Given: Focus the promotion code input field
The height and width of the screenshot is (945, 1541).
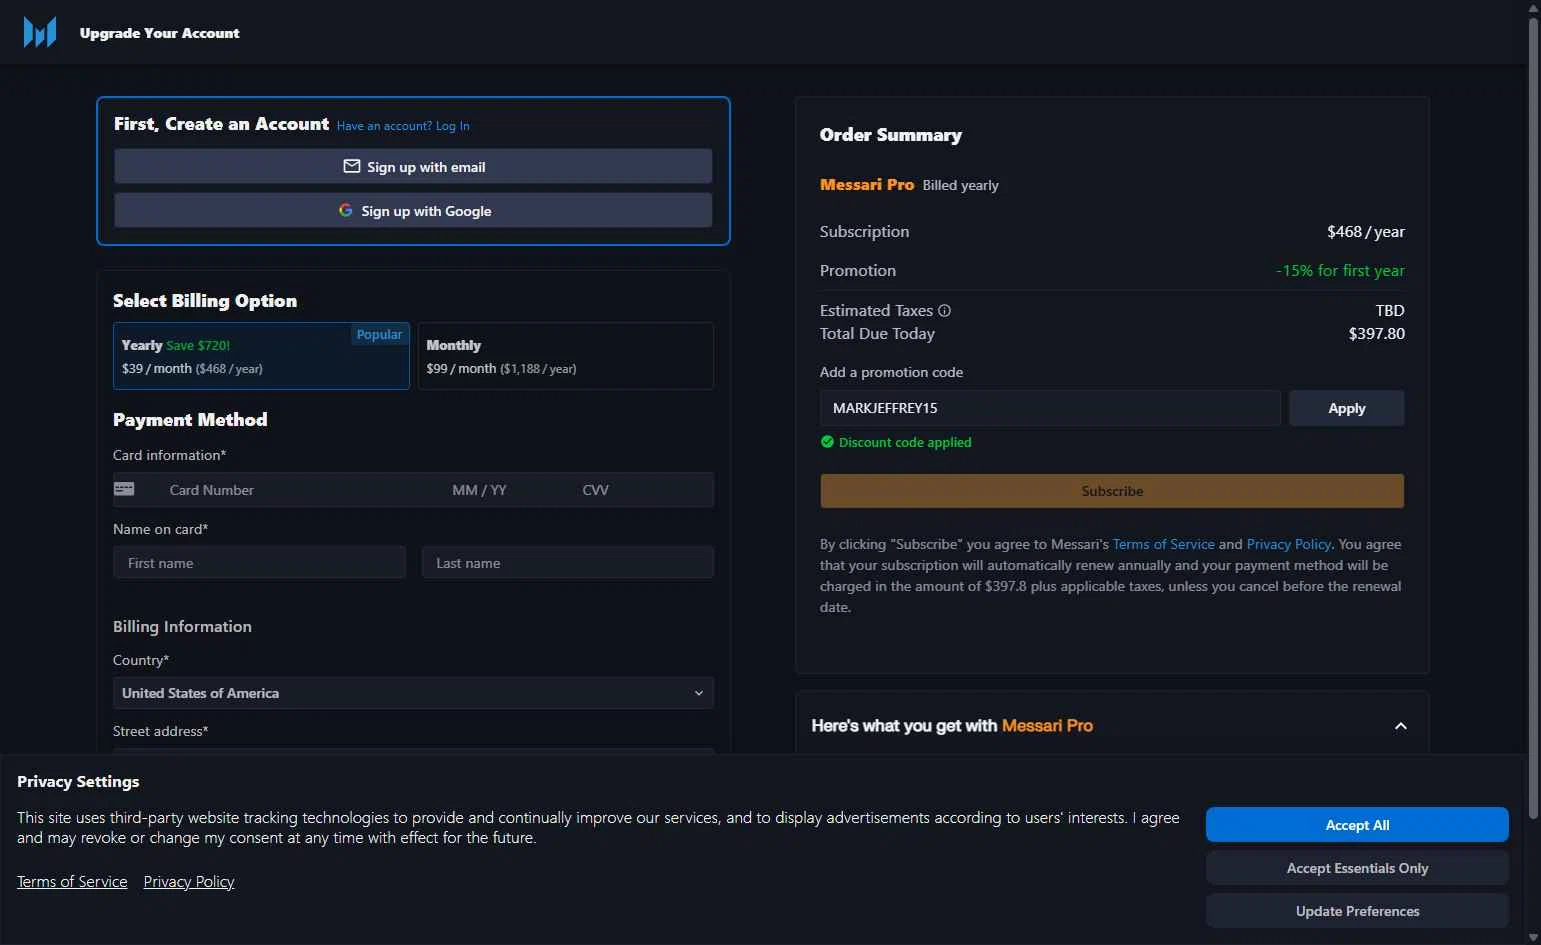Looking at the screenshot, I should pyautogui.click(x=1050, y=408).
